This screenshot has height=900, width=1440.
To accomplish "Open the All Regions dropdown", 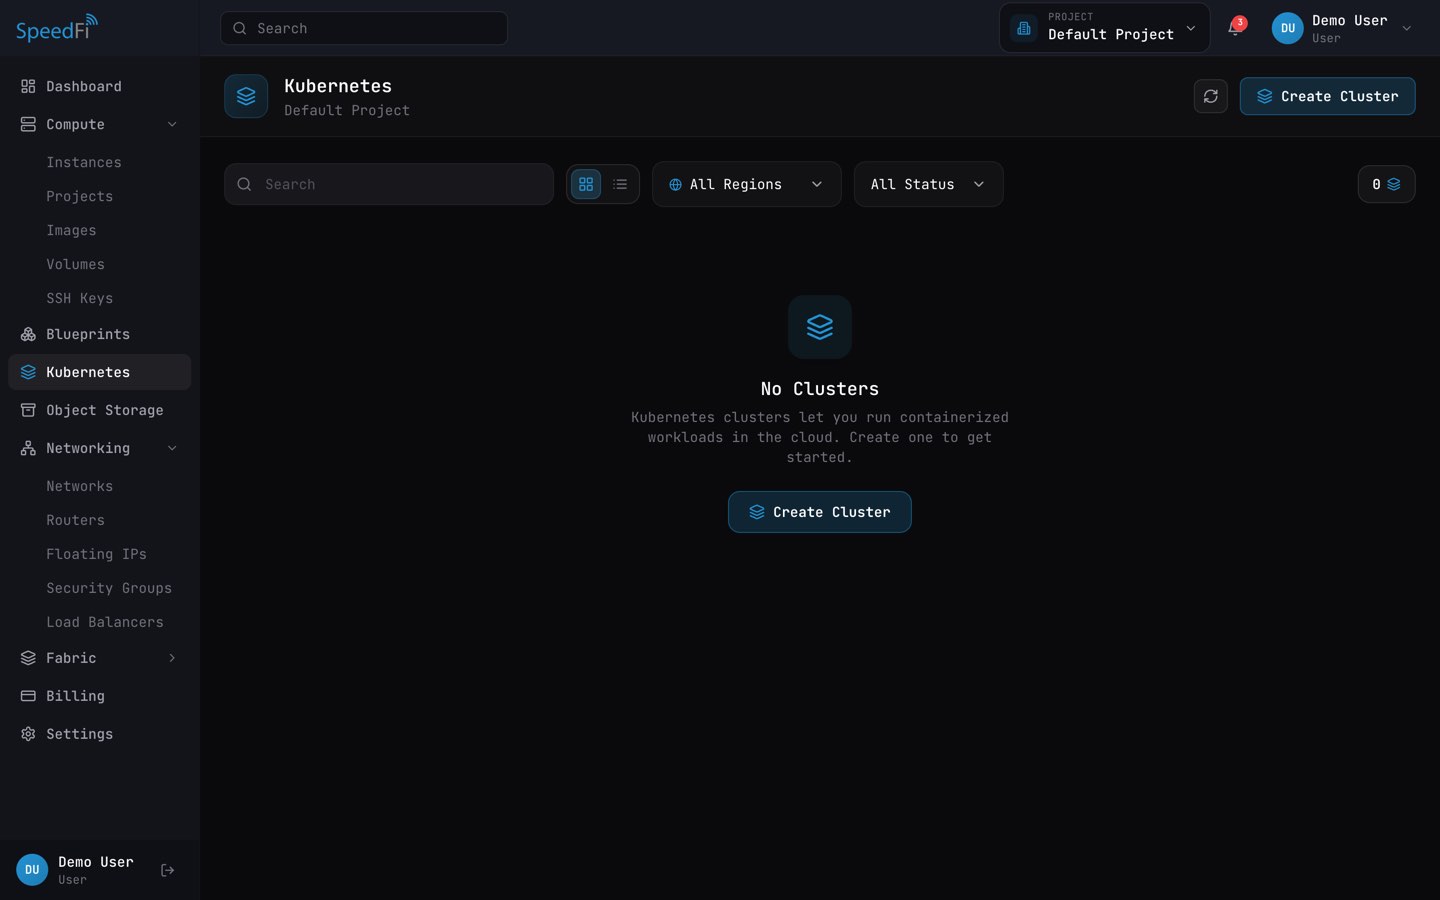I will click(x=746, y=184).
